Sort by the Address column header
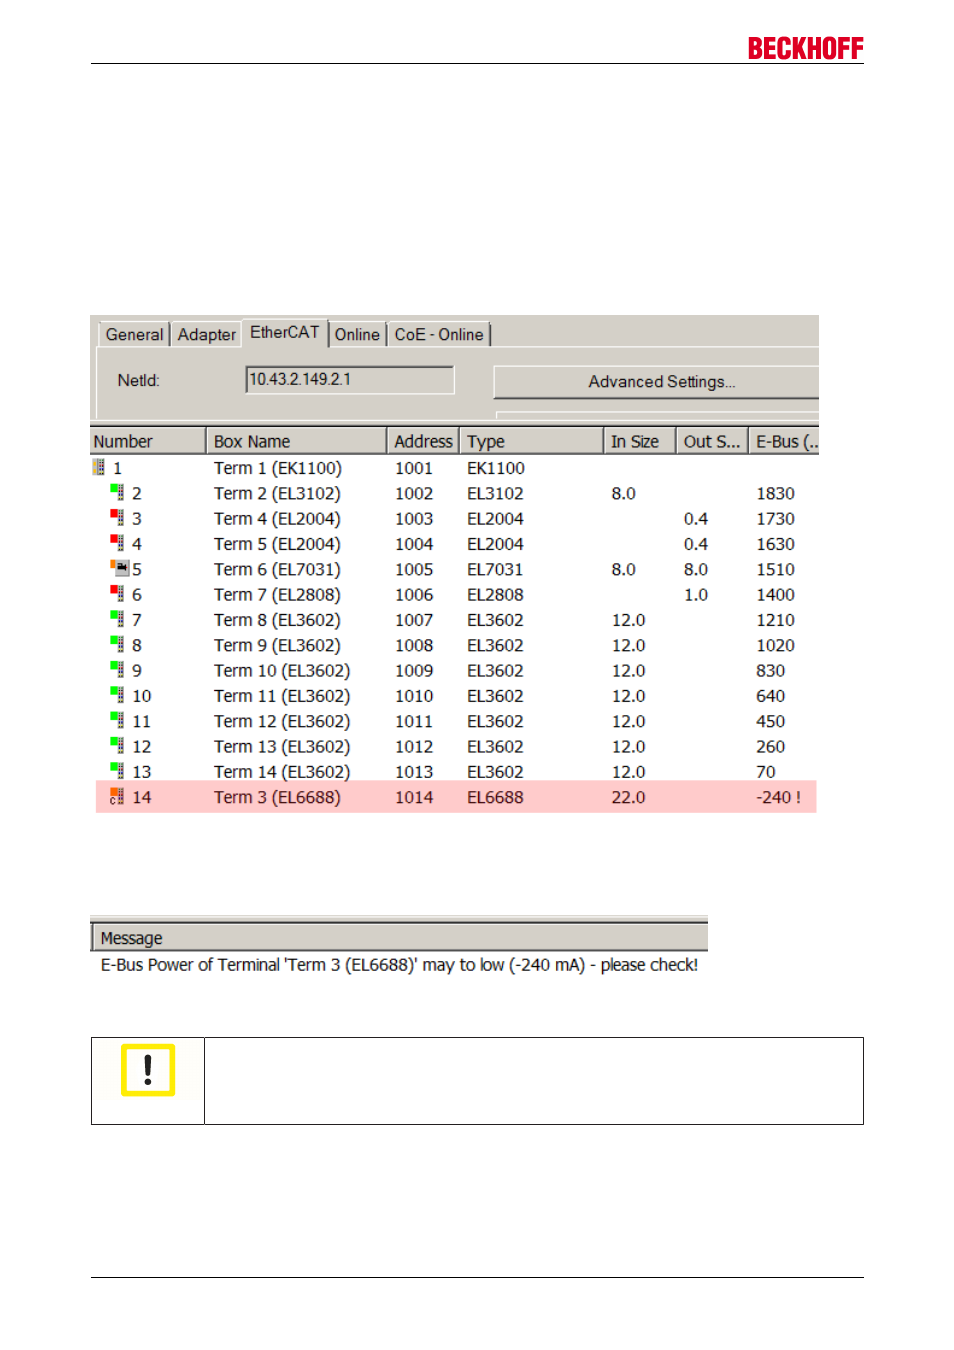954x1350 pixels. pos(423,441)
